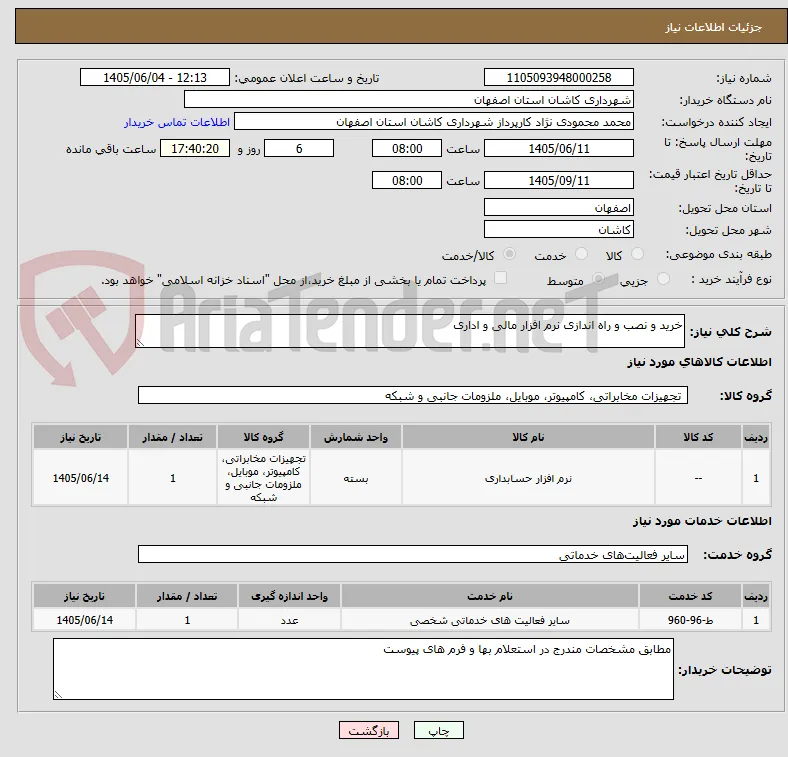Click the price validity date 1405/09/11
788x757 pixels.
[x=558, y=180]
